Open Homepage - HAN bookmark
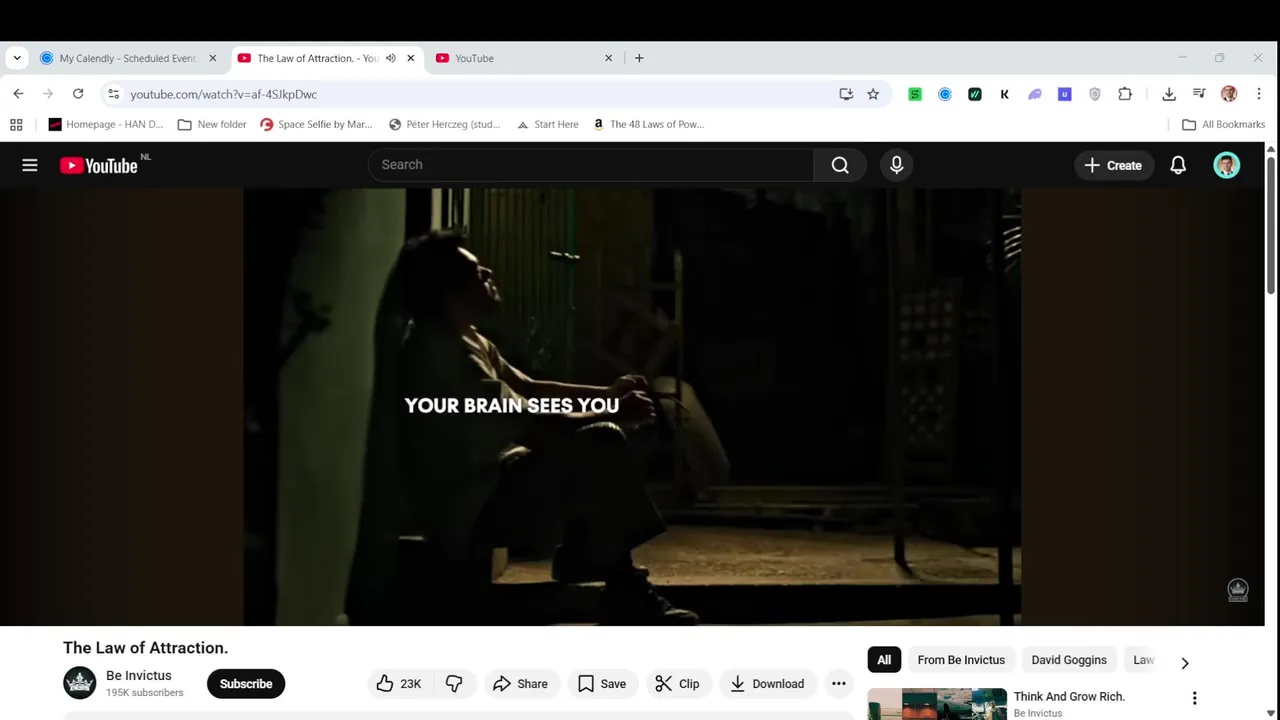Screen dimensions: 1280x720 coord(106,124)
